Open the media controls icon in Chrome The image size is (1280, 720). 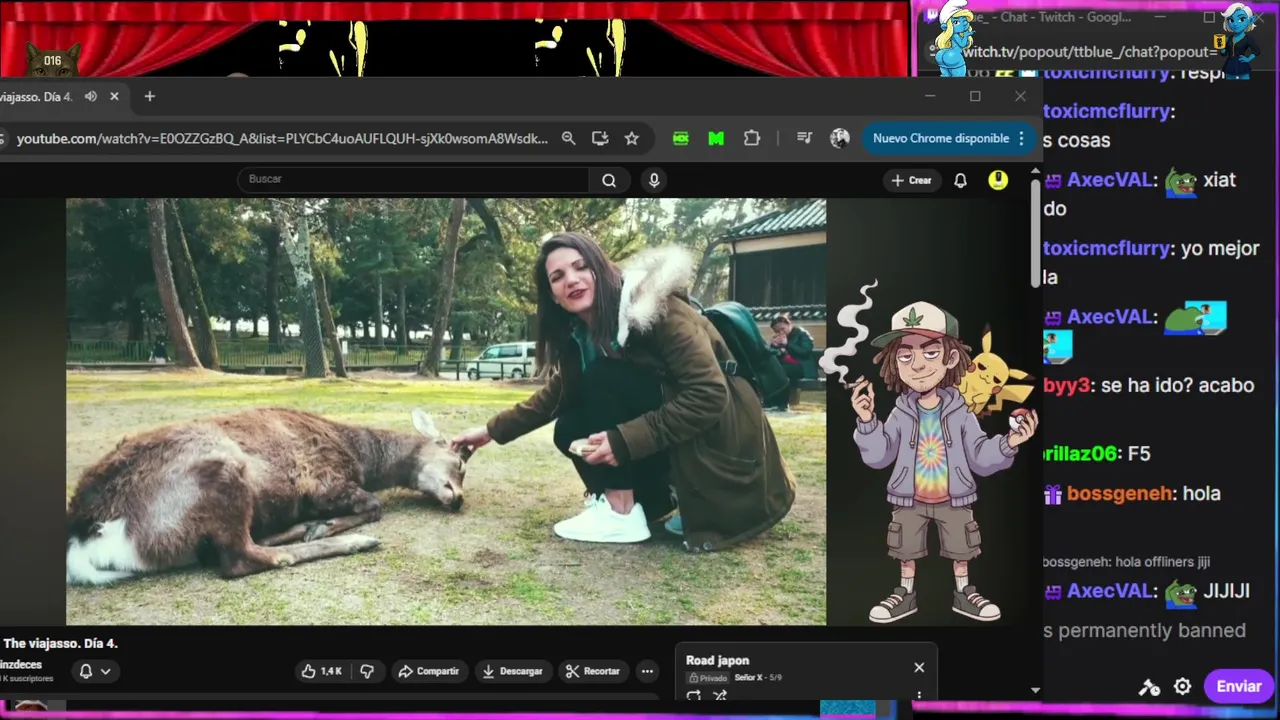(804, 139)
